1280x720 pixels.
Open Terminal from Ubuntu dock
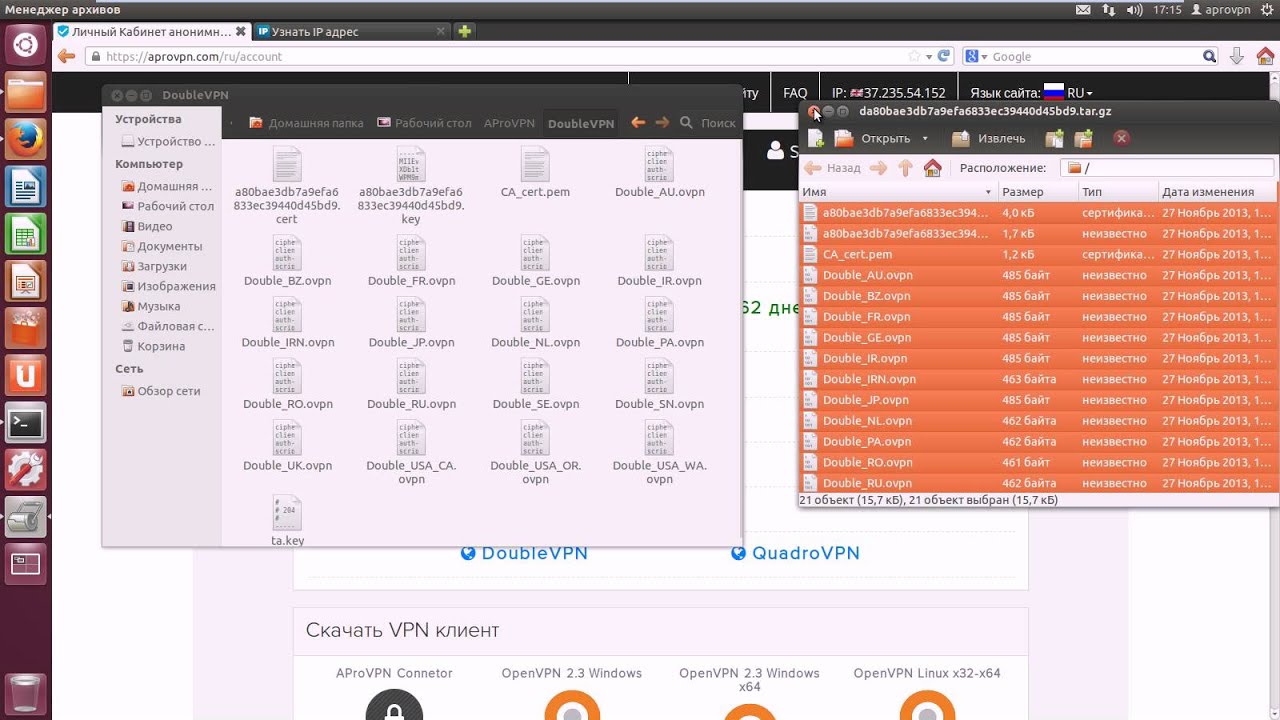click(25, 424)
